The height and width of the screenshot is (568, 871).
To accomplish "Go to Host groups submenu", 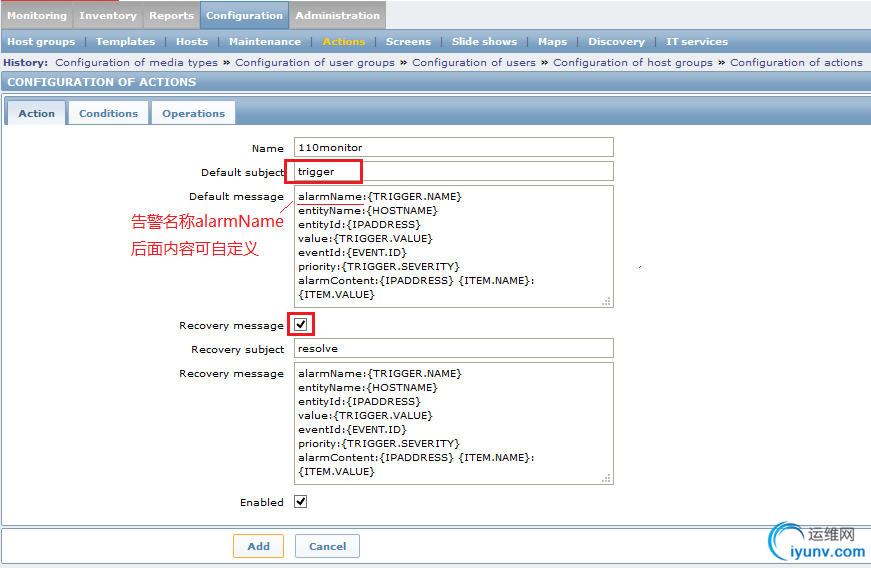I will tap(41, 42).
